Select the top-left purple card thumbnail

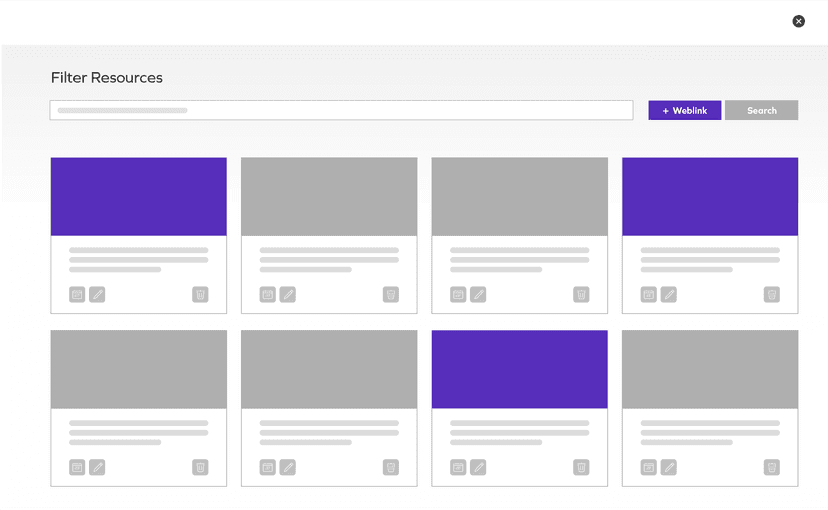(139, 196)
